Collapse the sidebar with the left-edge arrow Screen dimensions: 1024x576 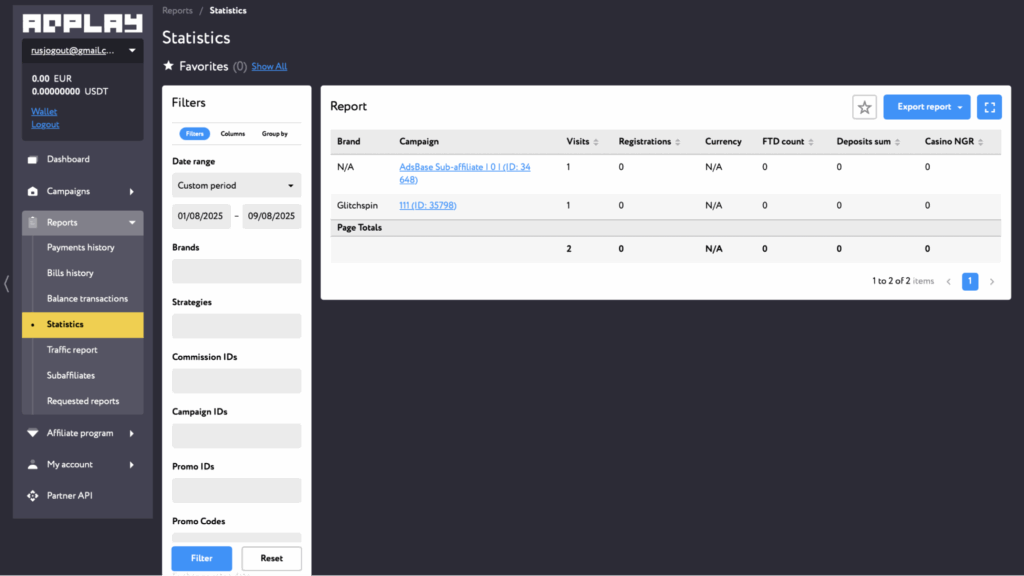pos(7,284)
